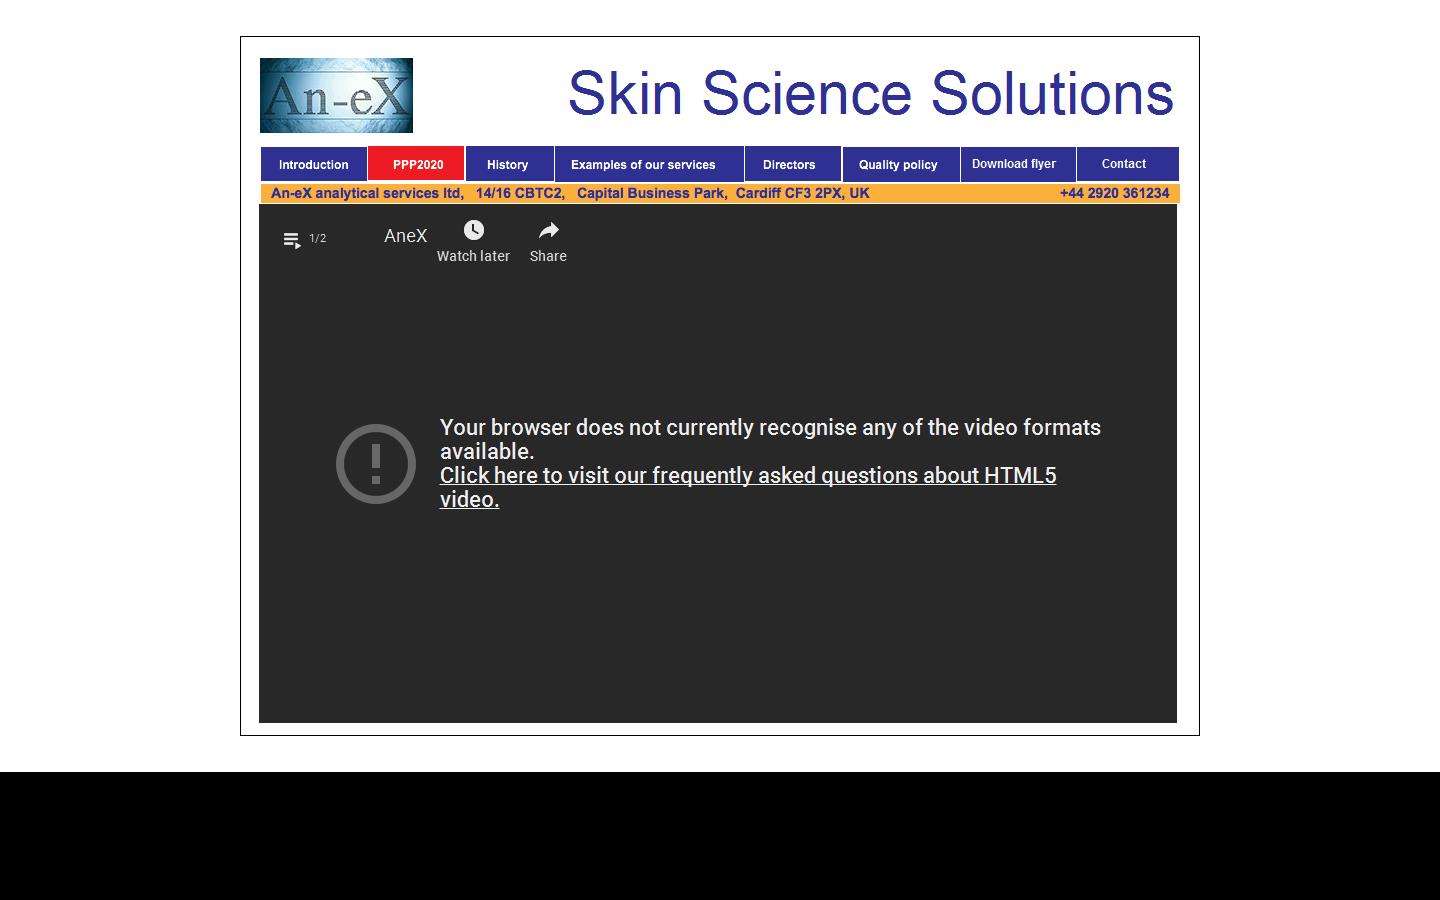Open Examples of our services
The height and width of the screenshot is (900, 1440).
(643, 165)
